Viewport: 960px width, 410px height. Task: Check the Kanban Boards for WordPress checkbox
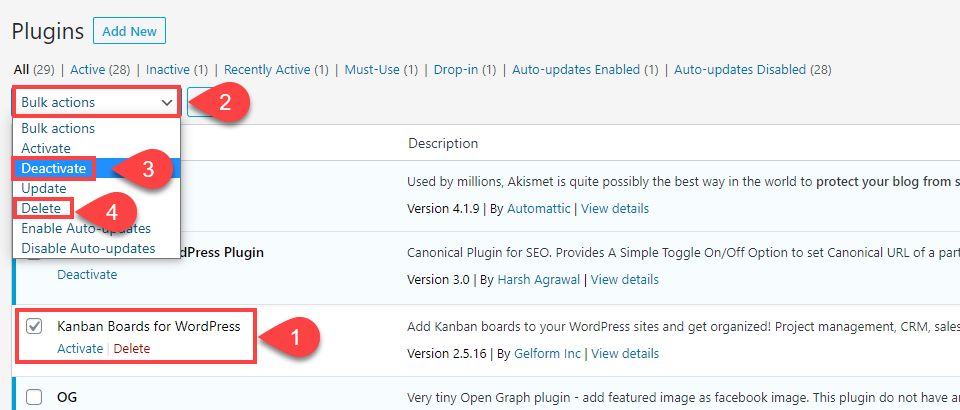(34, 327)
